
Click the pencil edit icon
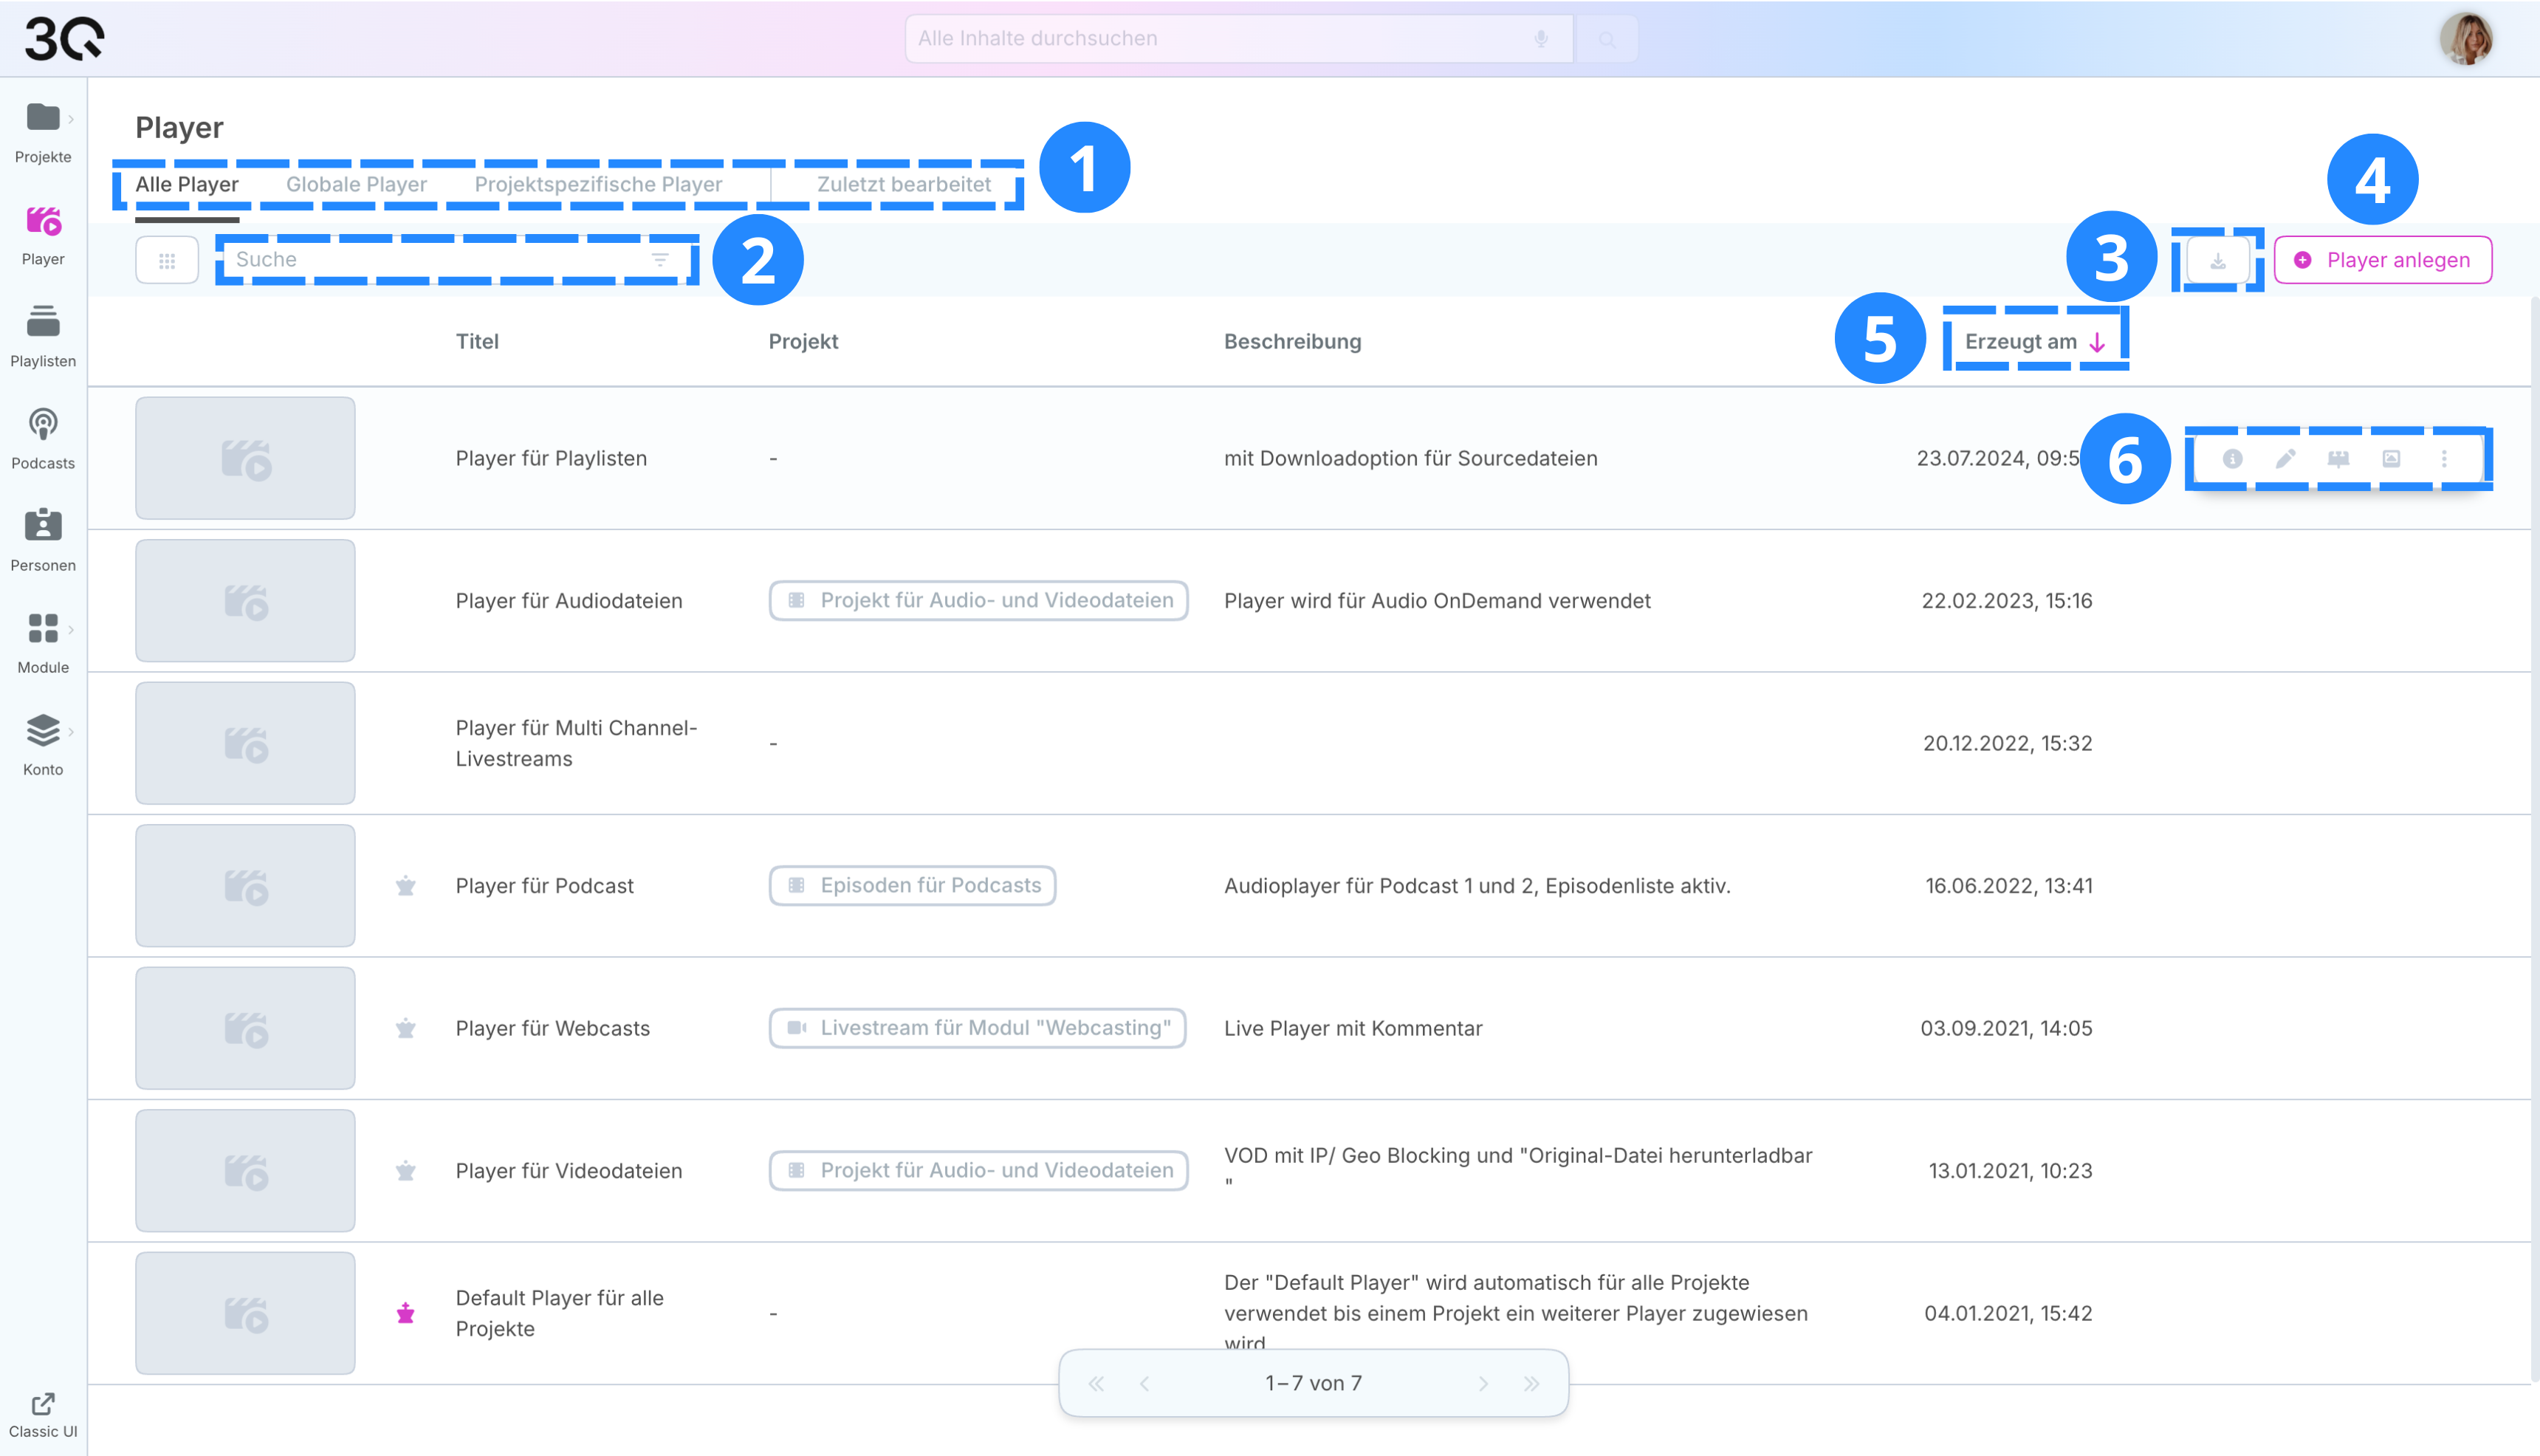pos(2285,459)
